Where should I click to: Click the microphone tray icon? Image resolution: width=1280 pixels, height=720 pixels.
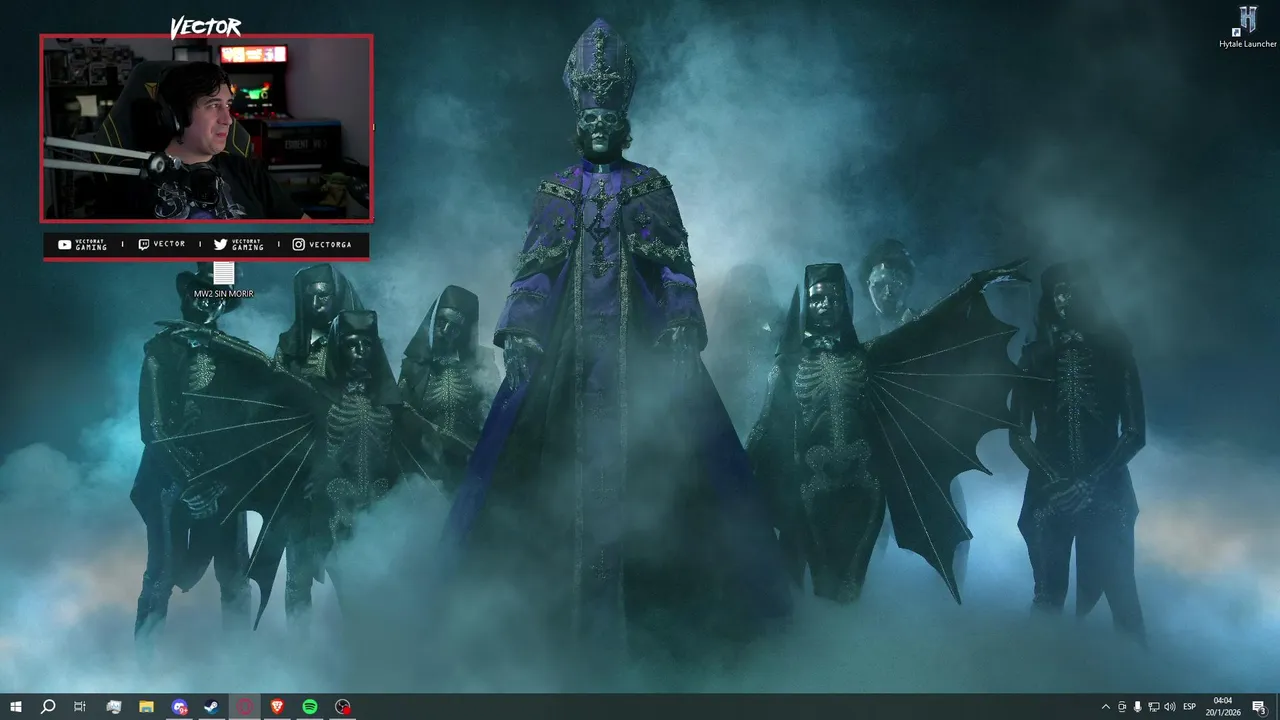1137,707
